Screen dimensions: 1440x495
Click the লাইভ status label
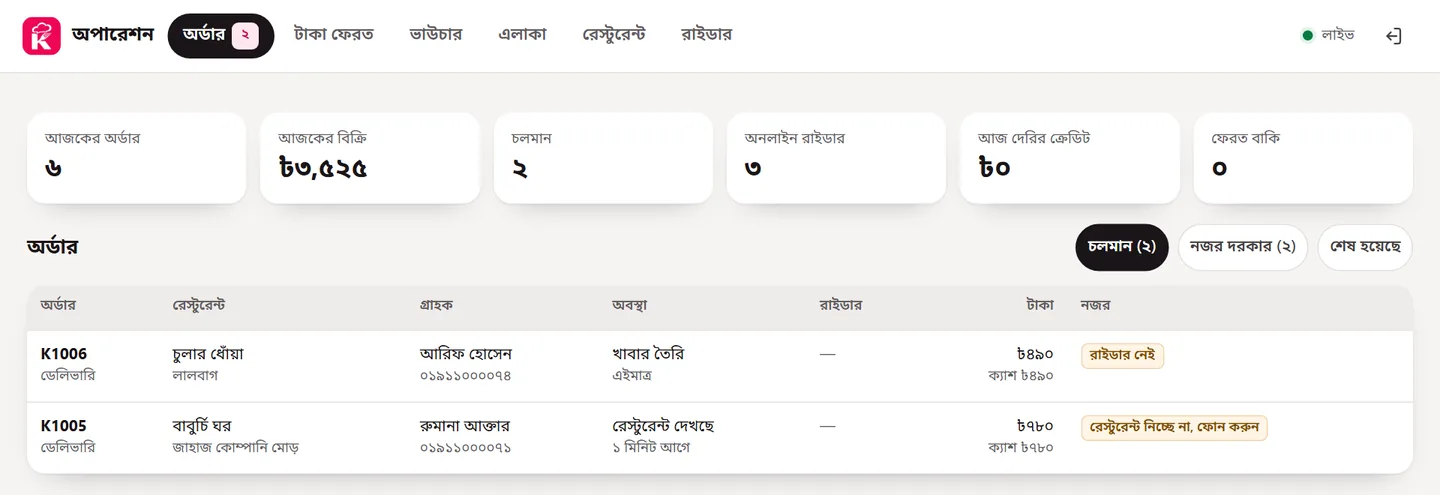tap(1338, 36)
